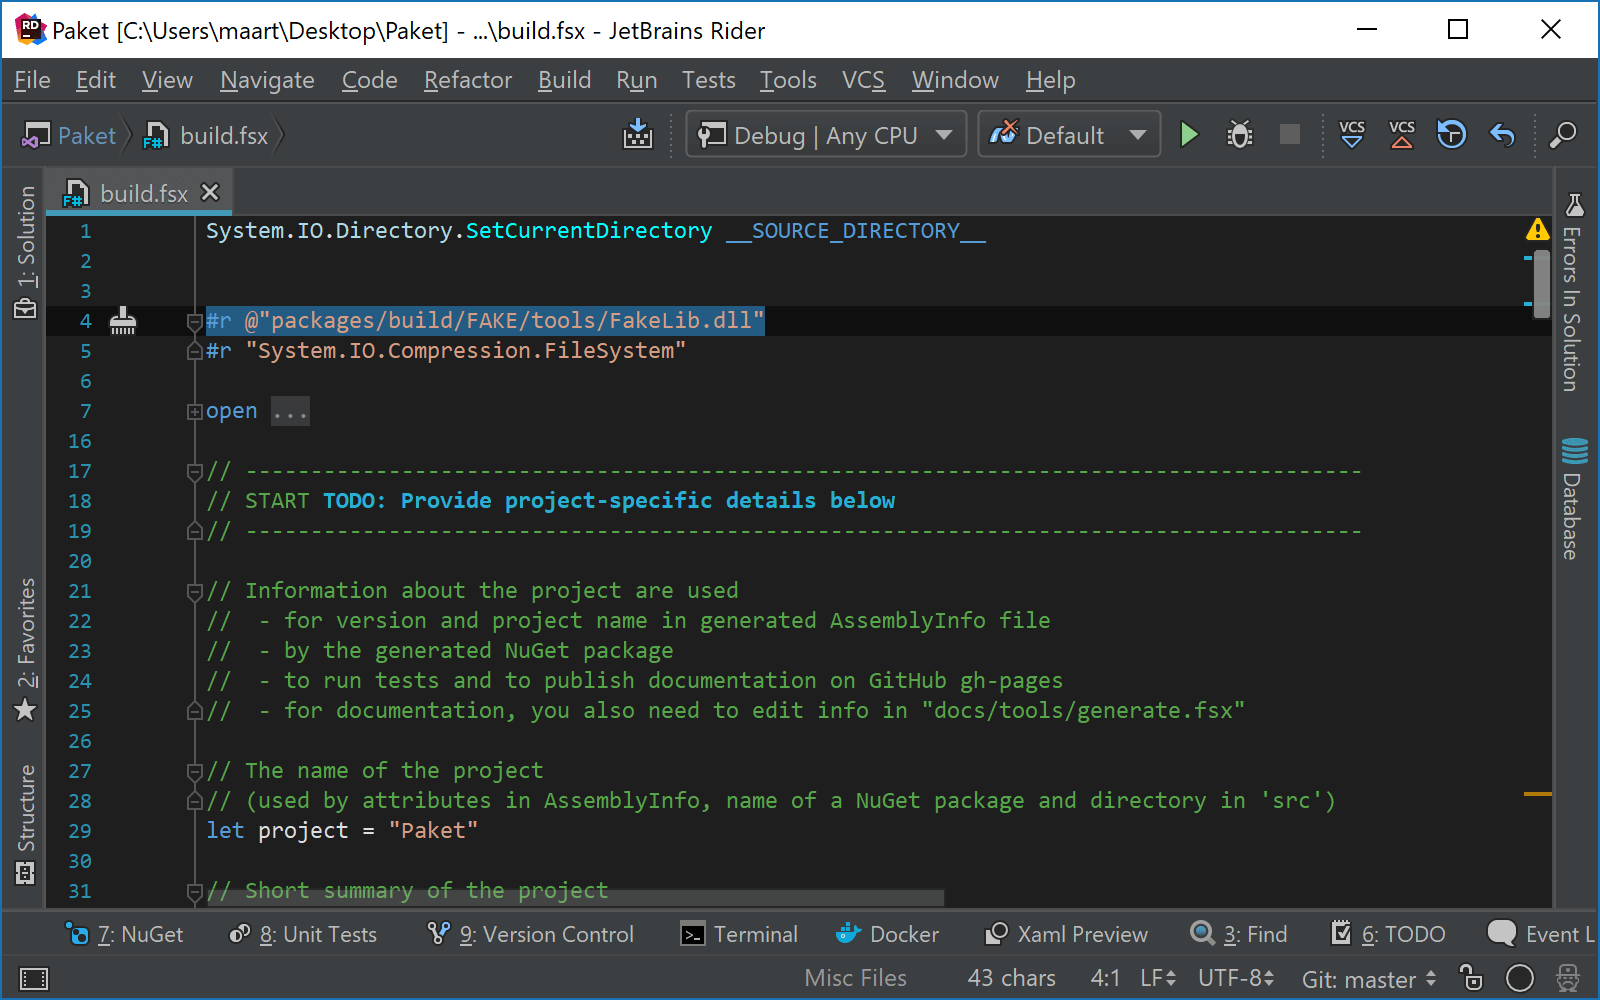Click the SetCurrentDirectory method on line 1

pos(589,231)
